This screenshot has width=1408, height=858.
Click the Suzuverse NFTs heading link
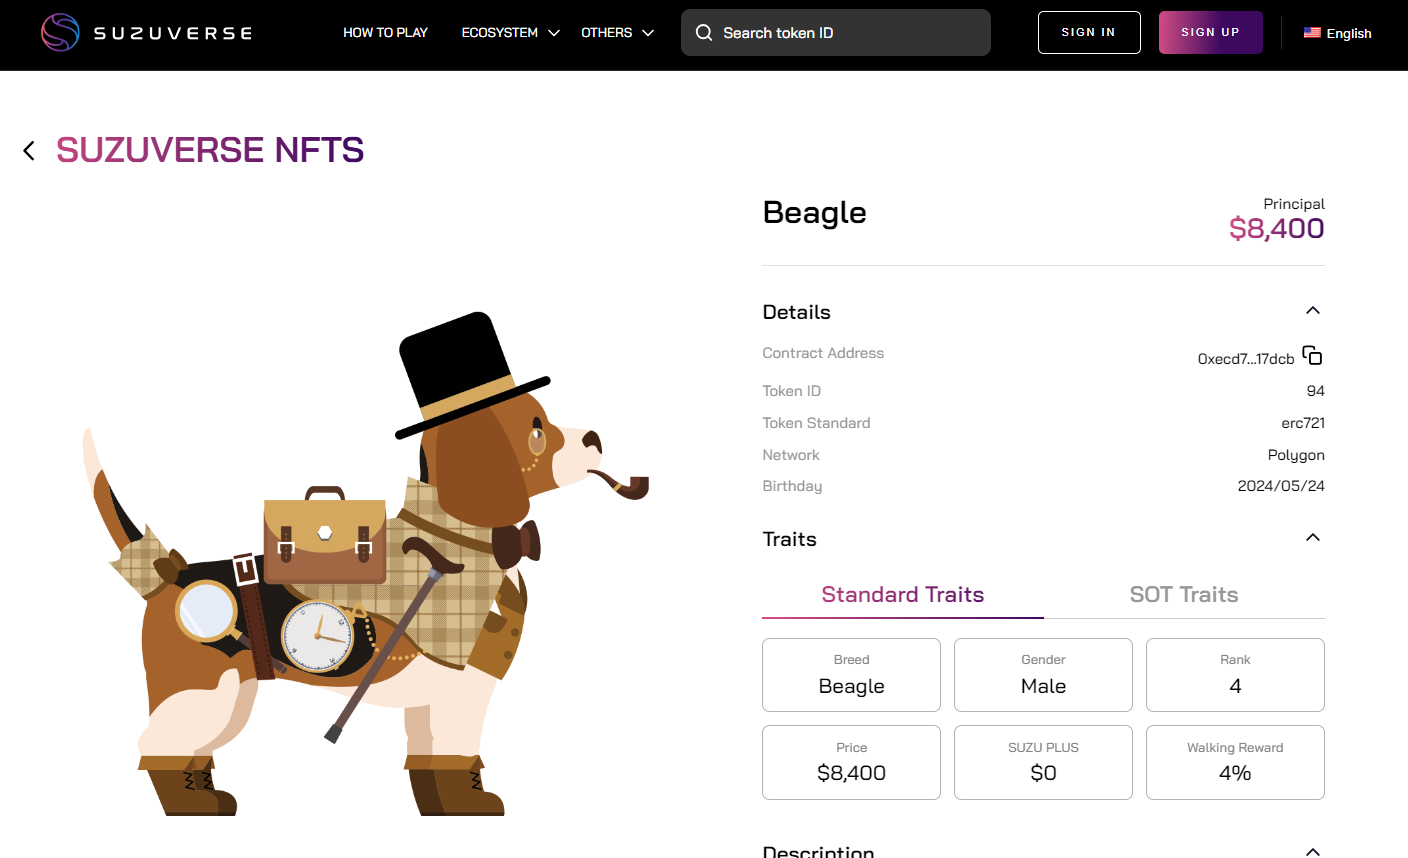click(x=210, y=150)
